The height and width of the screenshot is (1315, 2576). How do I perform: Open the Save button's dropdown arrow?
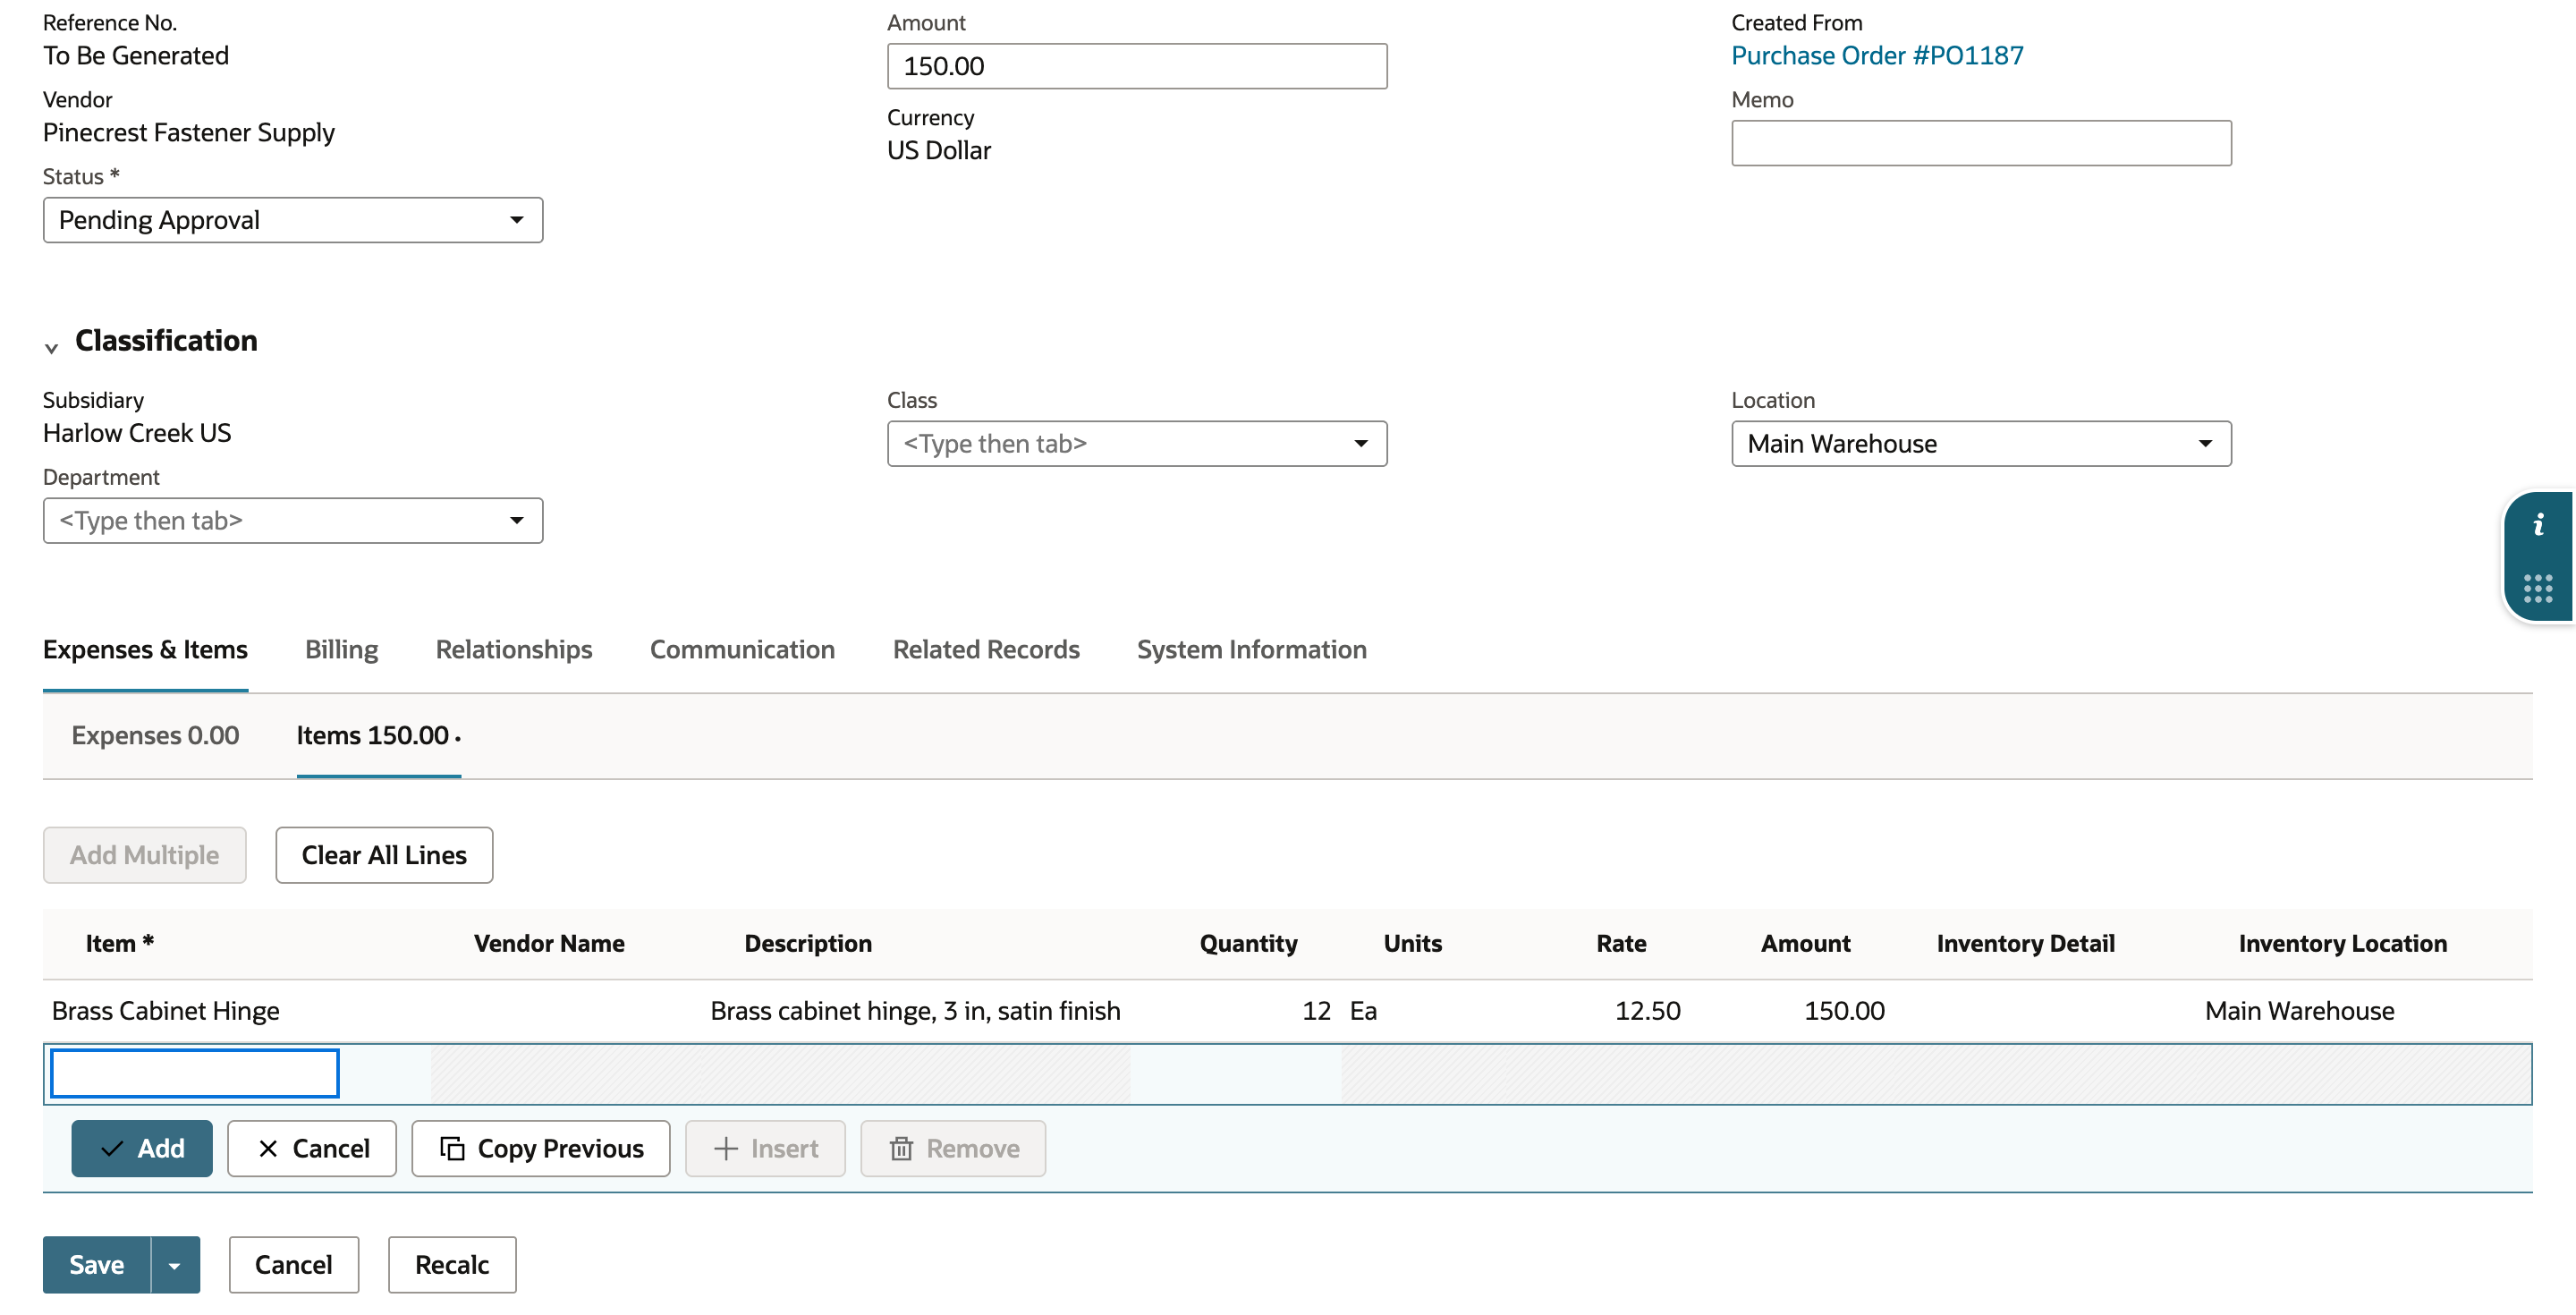pos(175,1265)
